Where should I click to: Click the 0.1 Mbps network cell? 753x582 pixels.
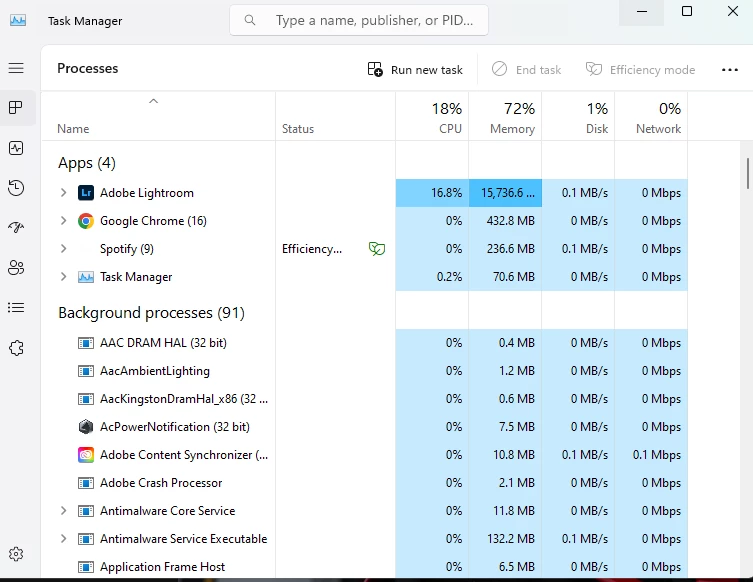point(651,455)
